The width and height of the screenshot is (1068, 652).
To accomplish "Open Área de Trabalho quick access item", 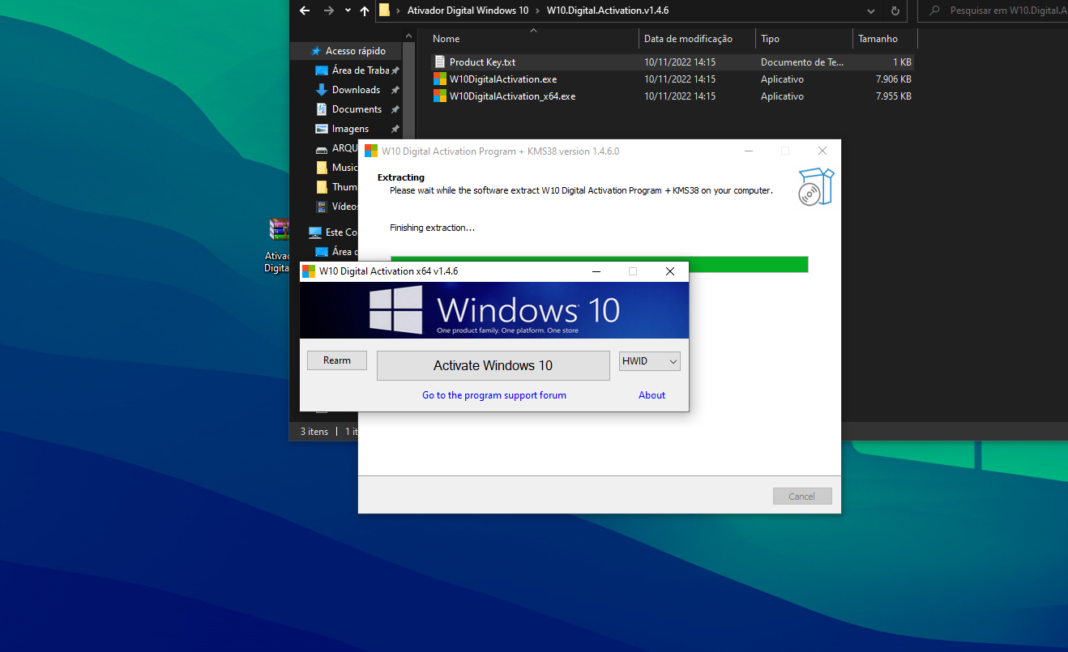I will (x=360, y=70).
